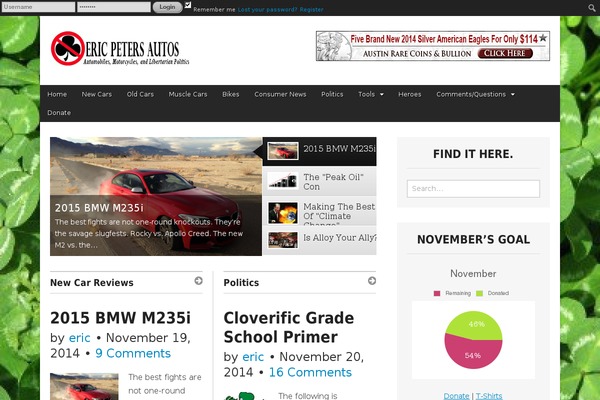
Task: Select Is Alloy Your Ally slider item
Action: 320,240
